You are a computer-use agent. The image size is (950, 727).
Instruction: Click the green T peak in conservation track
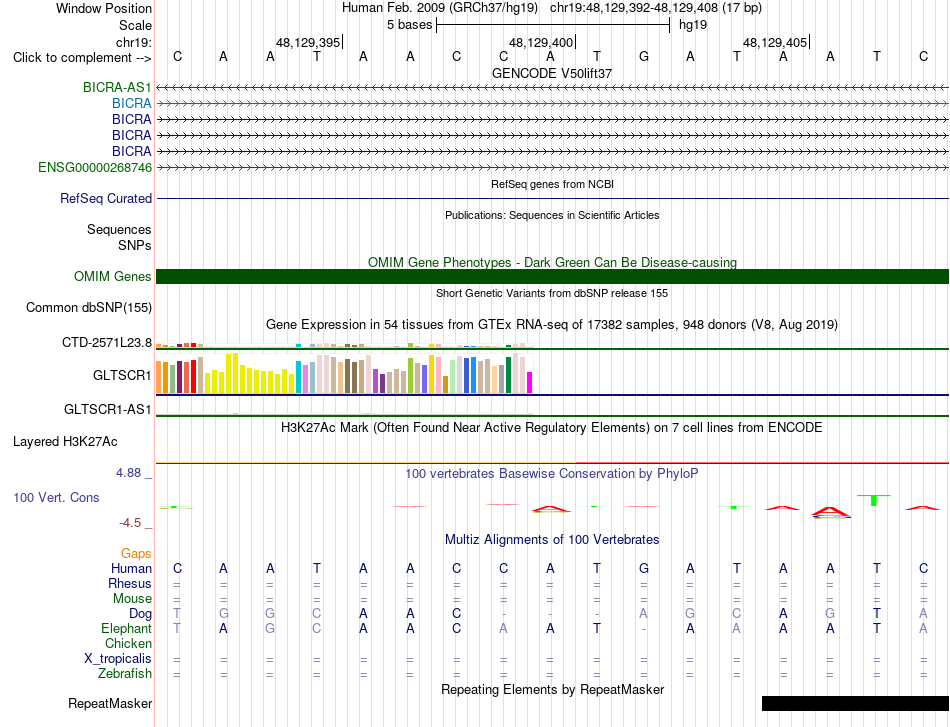click(x=874, y=500)
